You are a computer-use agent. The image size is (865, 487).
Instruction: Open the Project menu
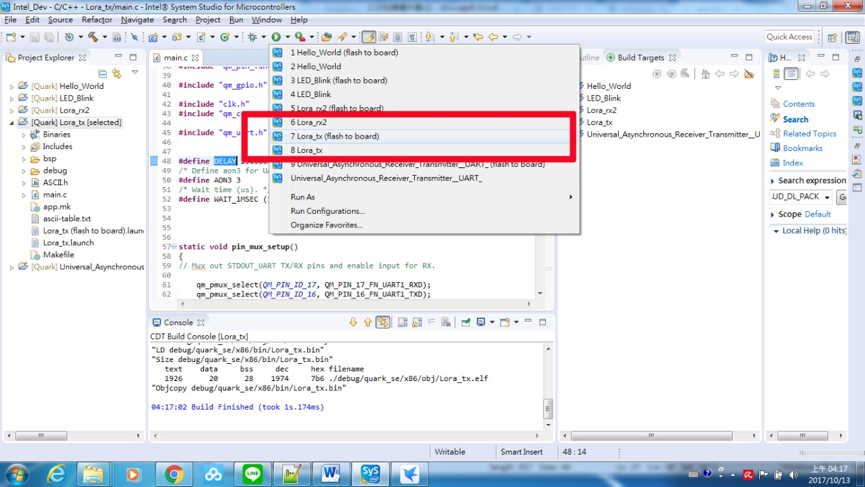[207, 20]
